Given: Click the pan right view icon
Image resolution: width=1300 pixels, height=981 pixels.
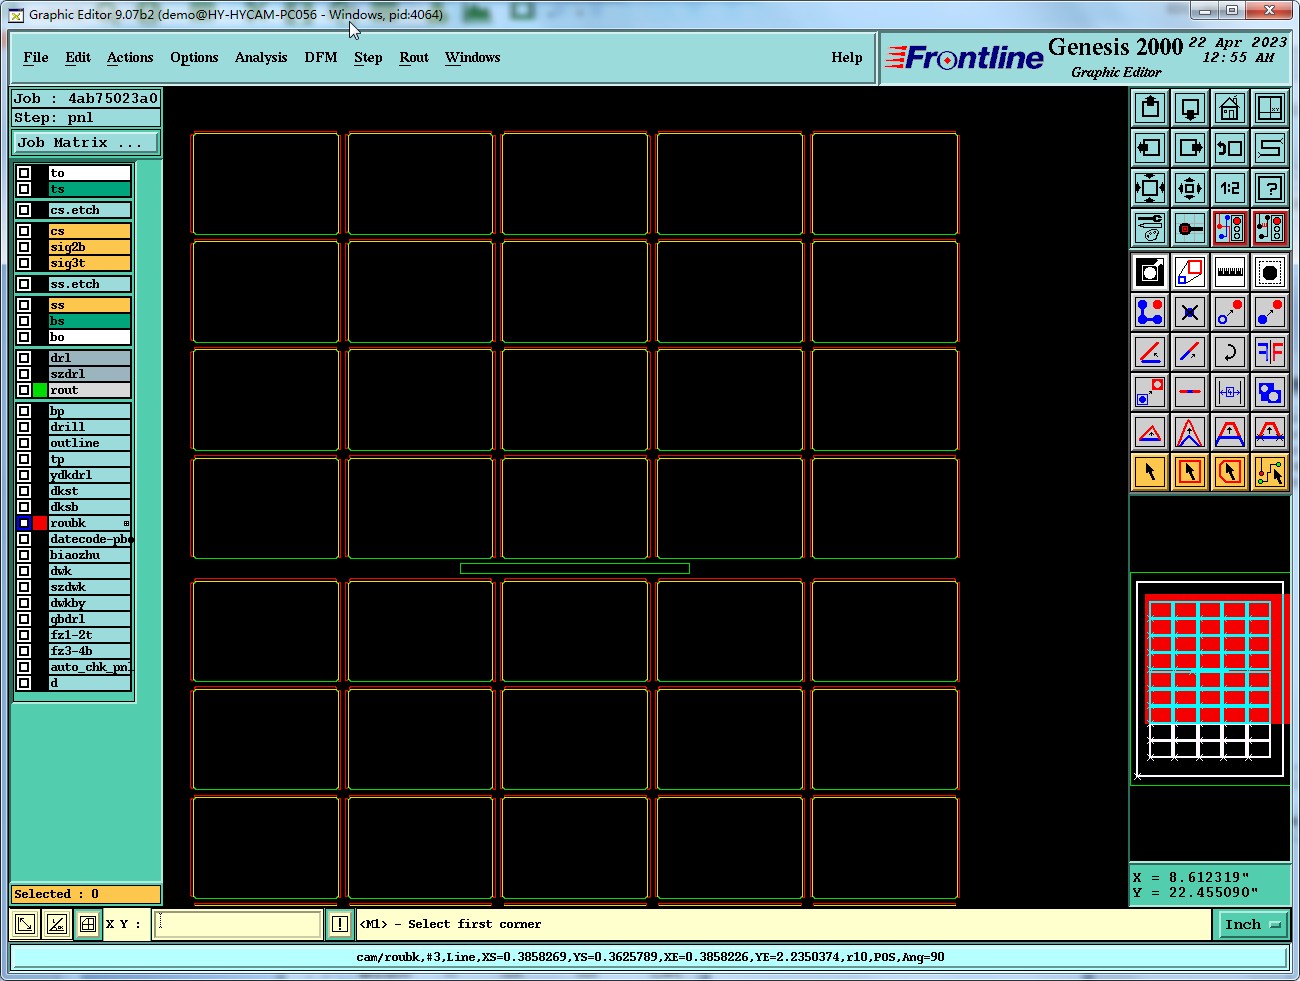Looking at the screenshot, I should pyautogui.click(x=1190, y=148).
